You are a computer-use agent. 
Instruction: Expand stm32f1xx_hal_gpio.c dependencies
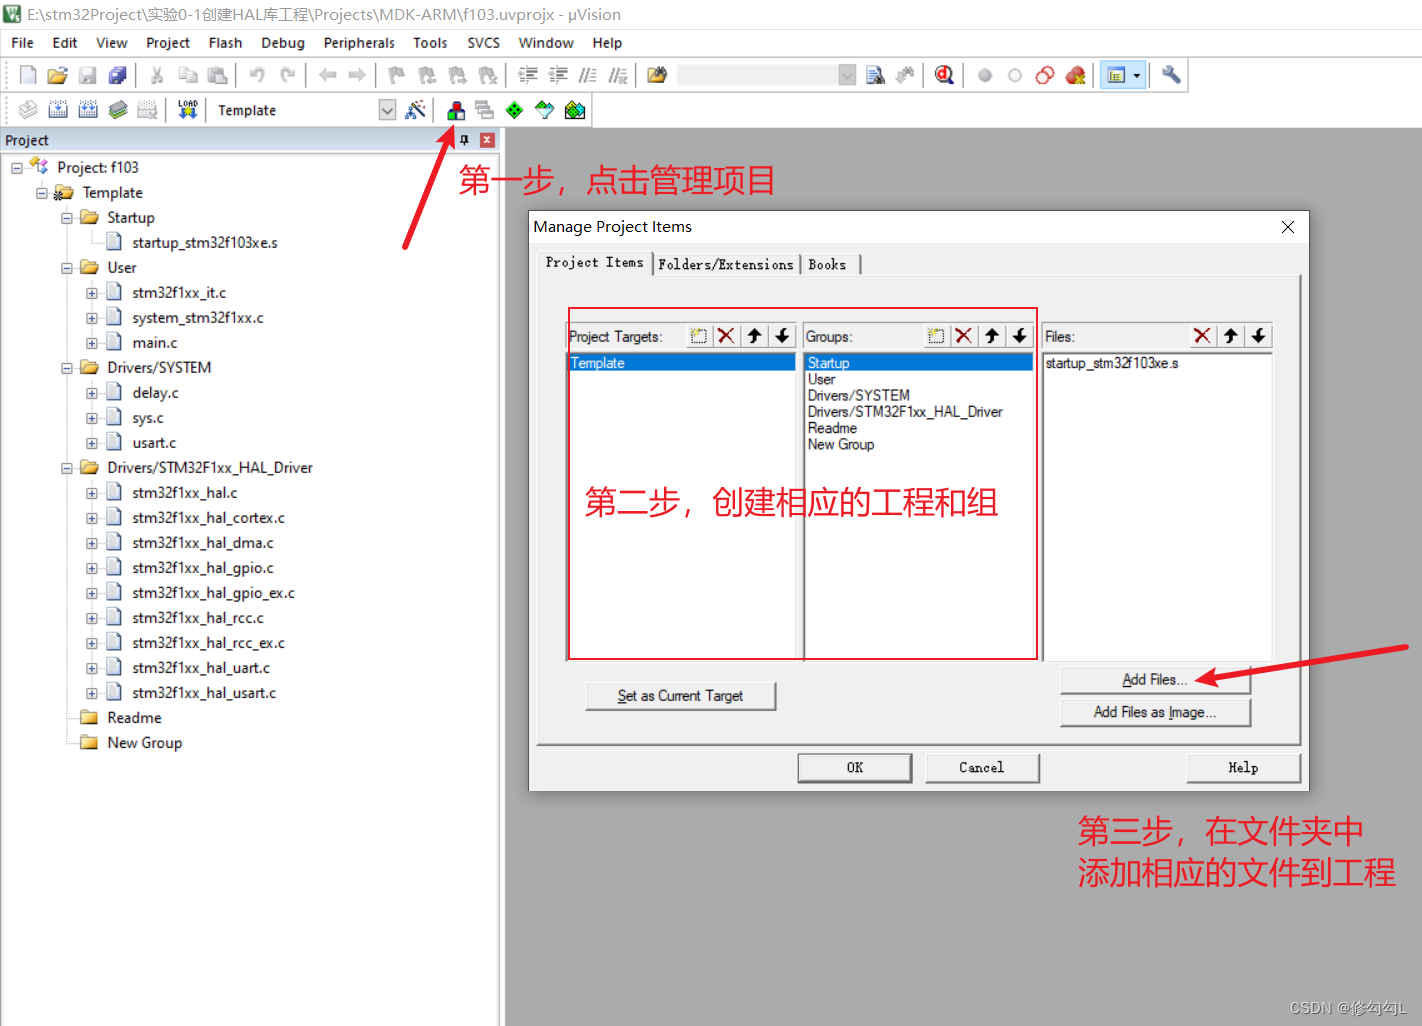pos(92,568)
